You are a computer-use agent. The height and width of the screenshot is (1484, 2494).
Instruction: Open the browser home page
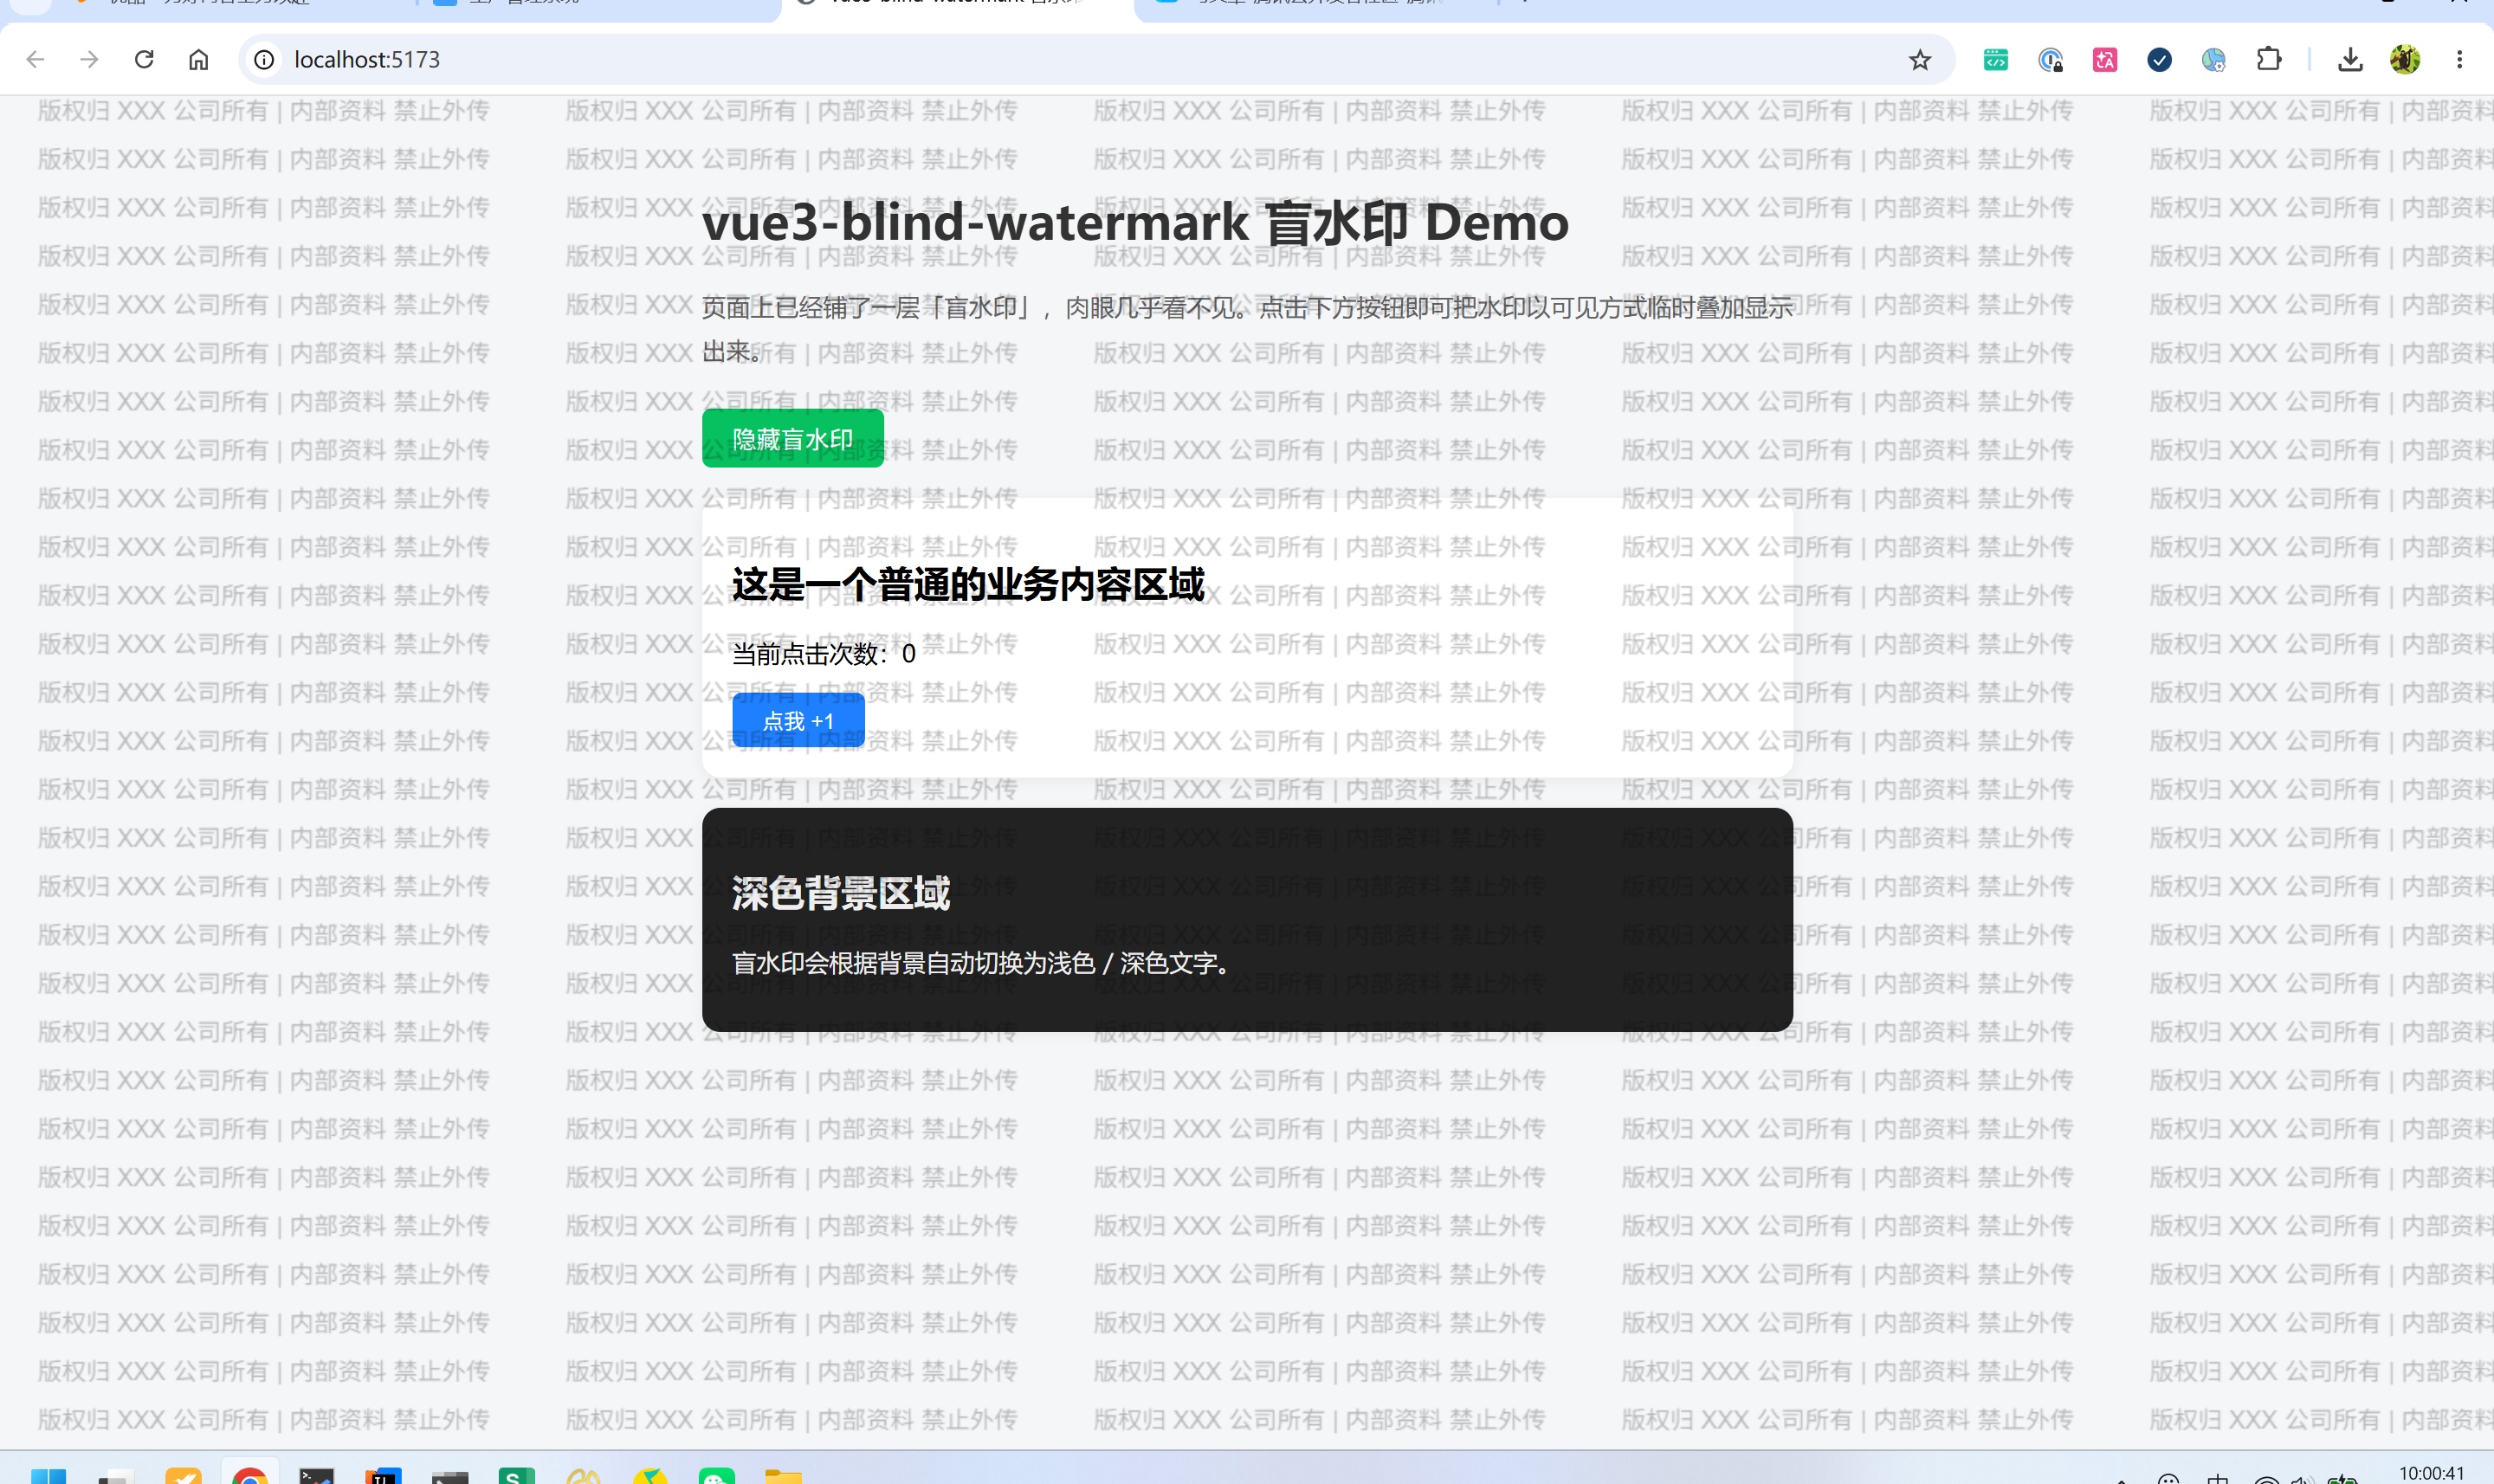(199, 60)
